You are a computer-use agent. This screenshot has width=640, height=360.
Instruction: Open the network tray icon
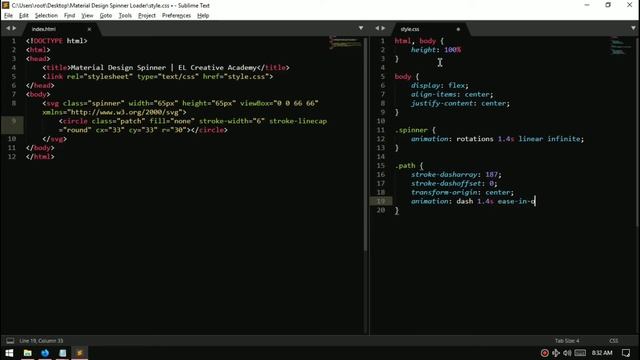(556, 353)
